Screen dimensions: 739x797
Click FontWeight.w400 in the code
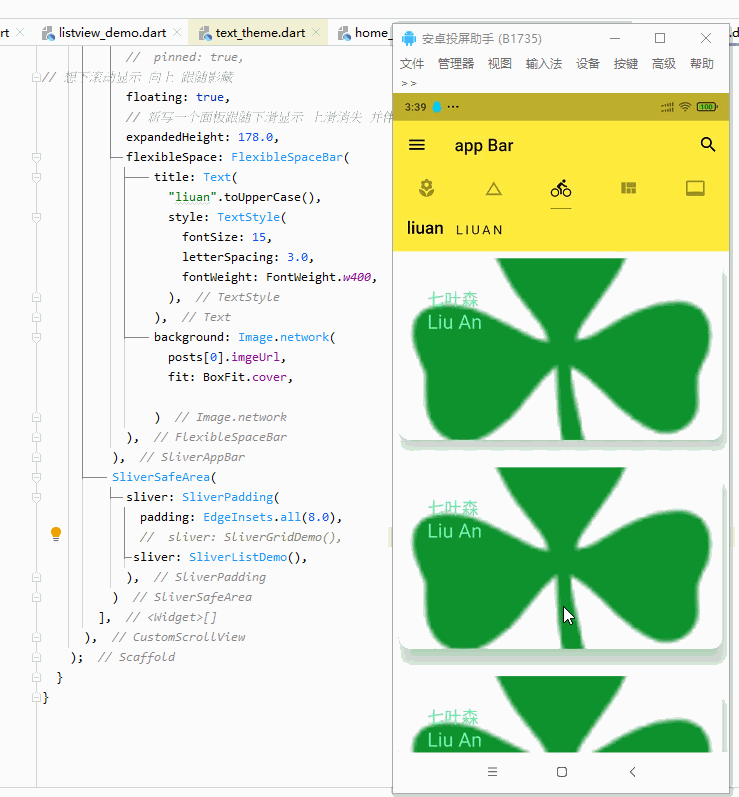pos(319,278)
